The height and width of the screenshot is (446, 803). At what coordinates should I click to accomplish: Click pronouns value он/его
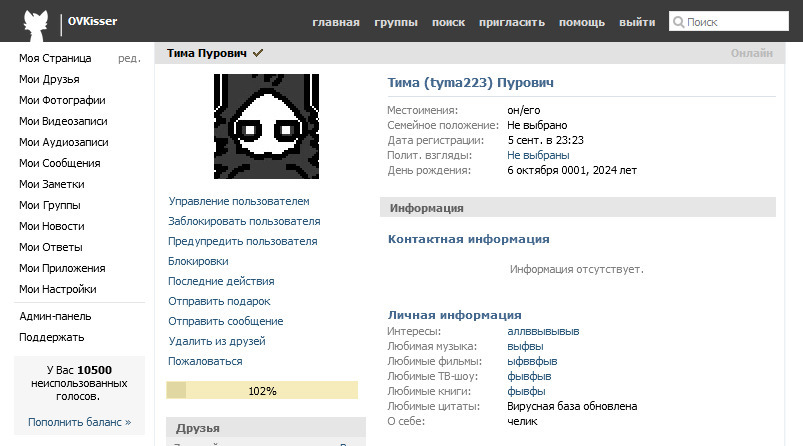tap(524, 110)
